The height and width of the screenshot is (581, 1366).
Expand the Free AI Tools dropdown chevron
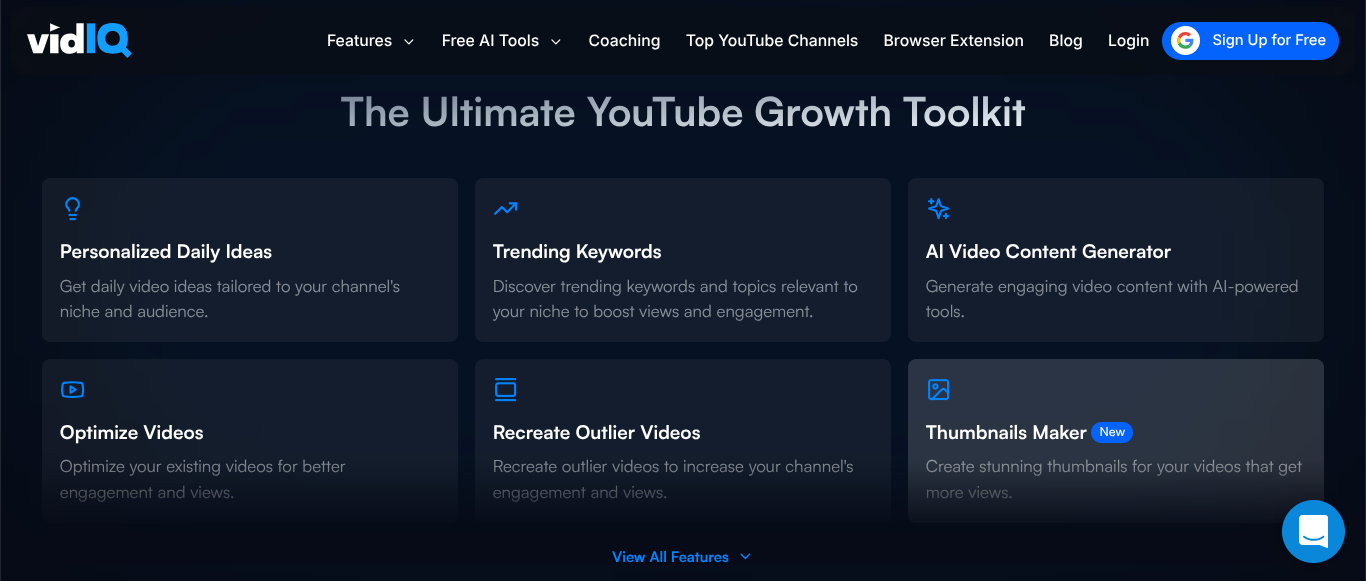click(x=556, y=41)
